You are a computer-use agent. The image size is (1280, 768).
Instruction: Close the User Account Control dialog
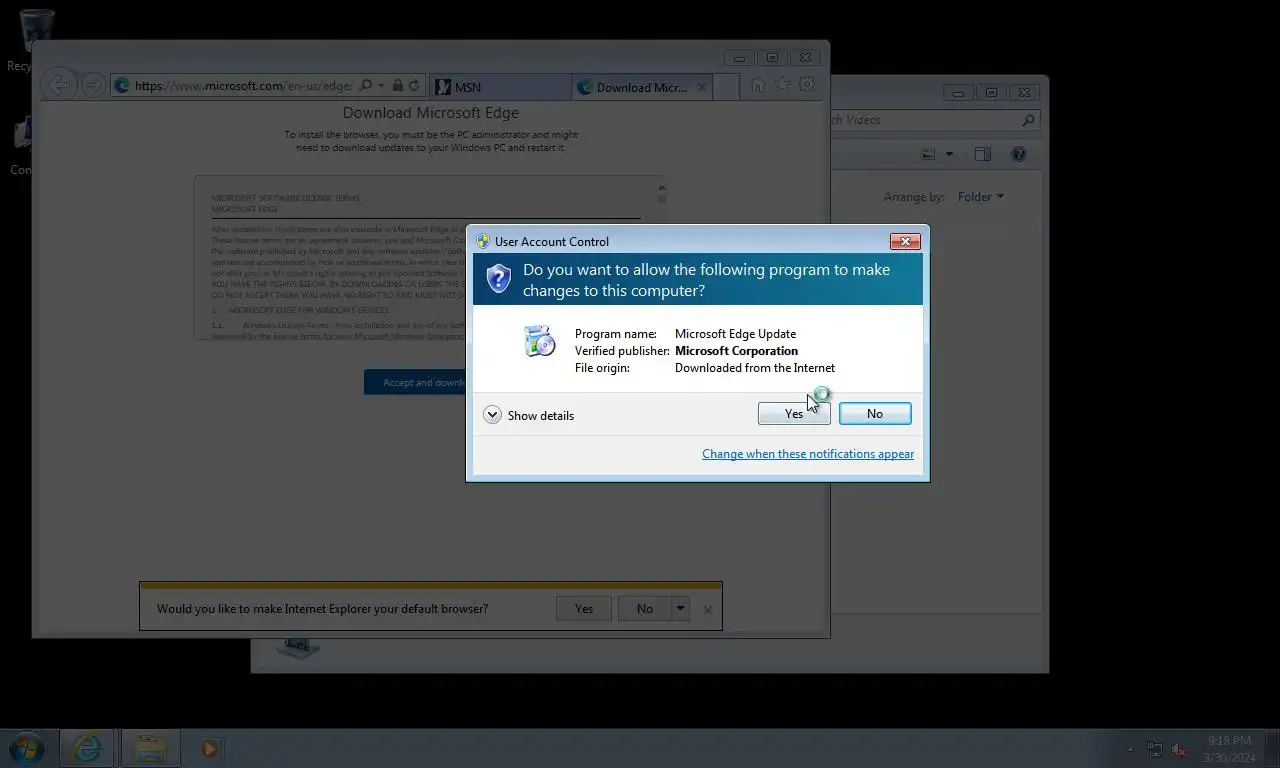click(905, 241)
